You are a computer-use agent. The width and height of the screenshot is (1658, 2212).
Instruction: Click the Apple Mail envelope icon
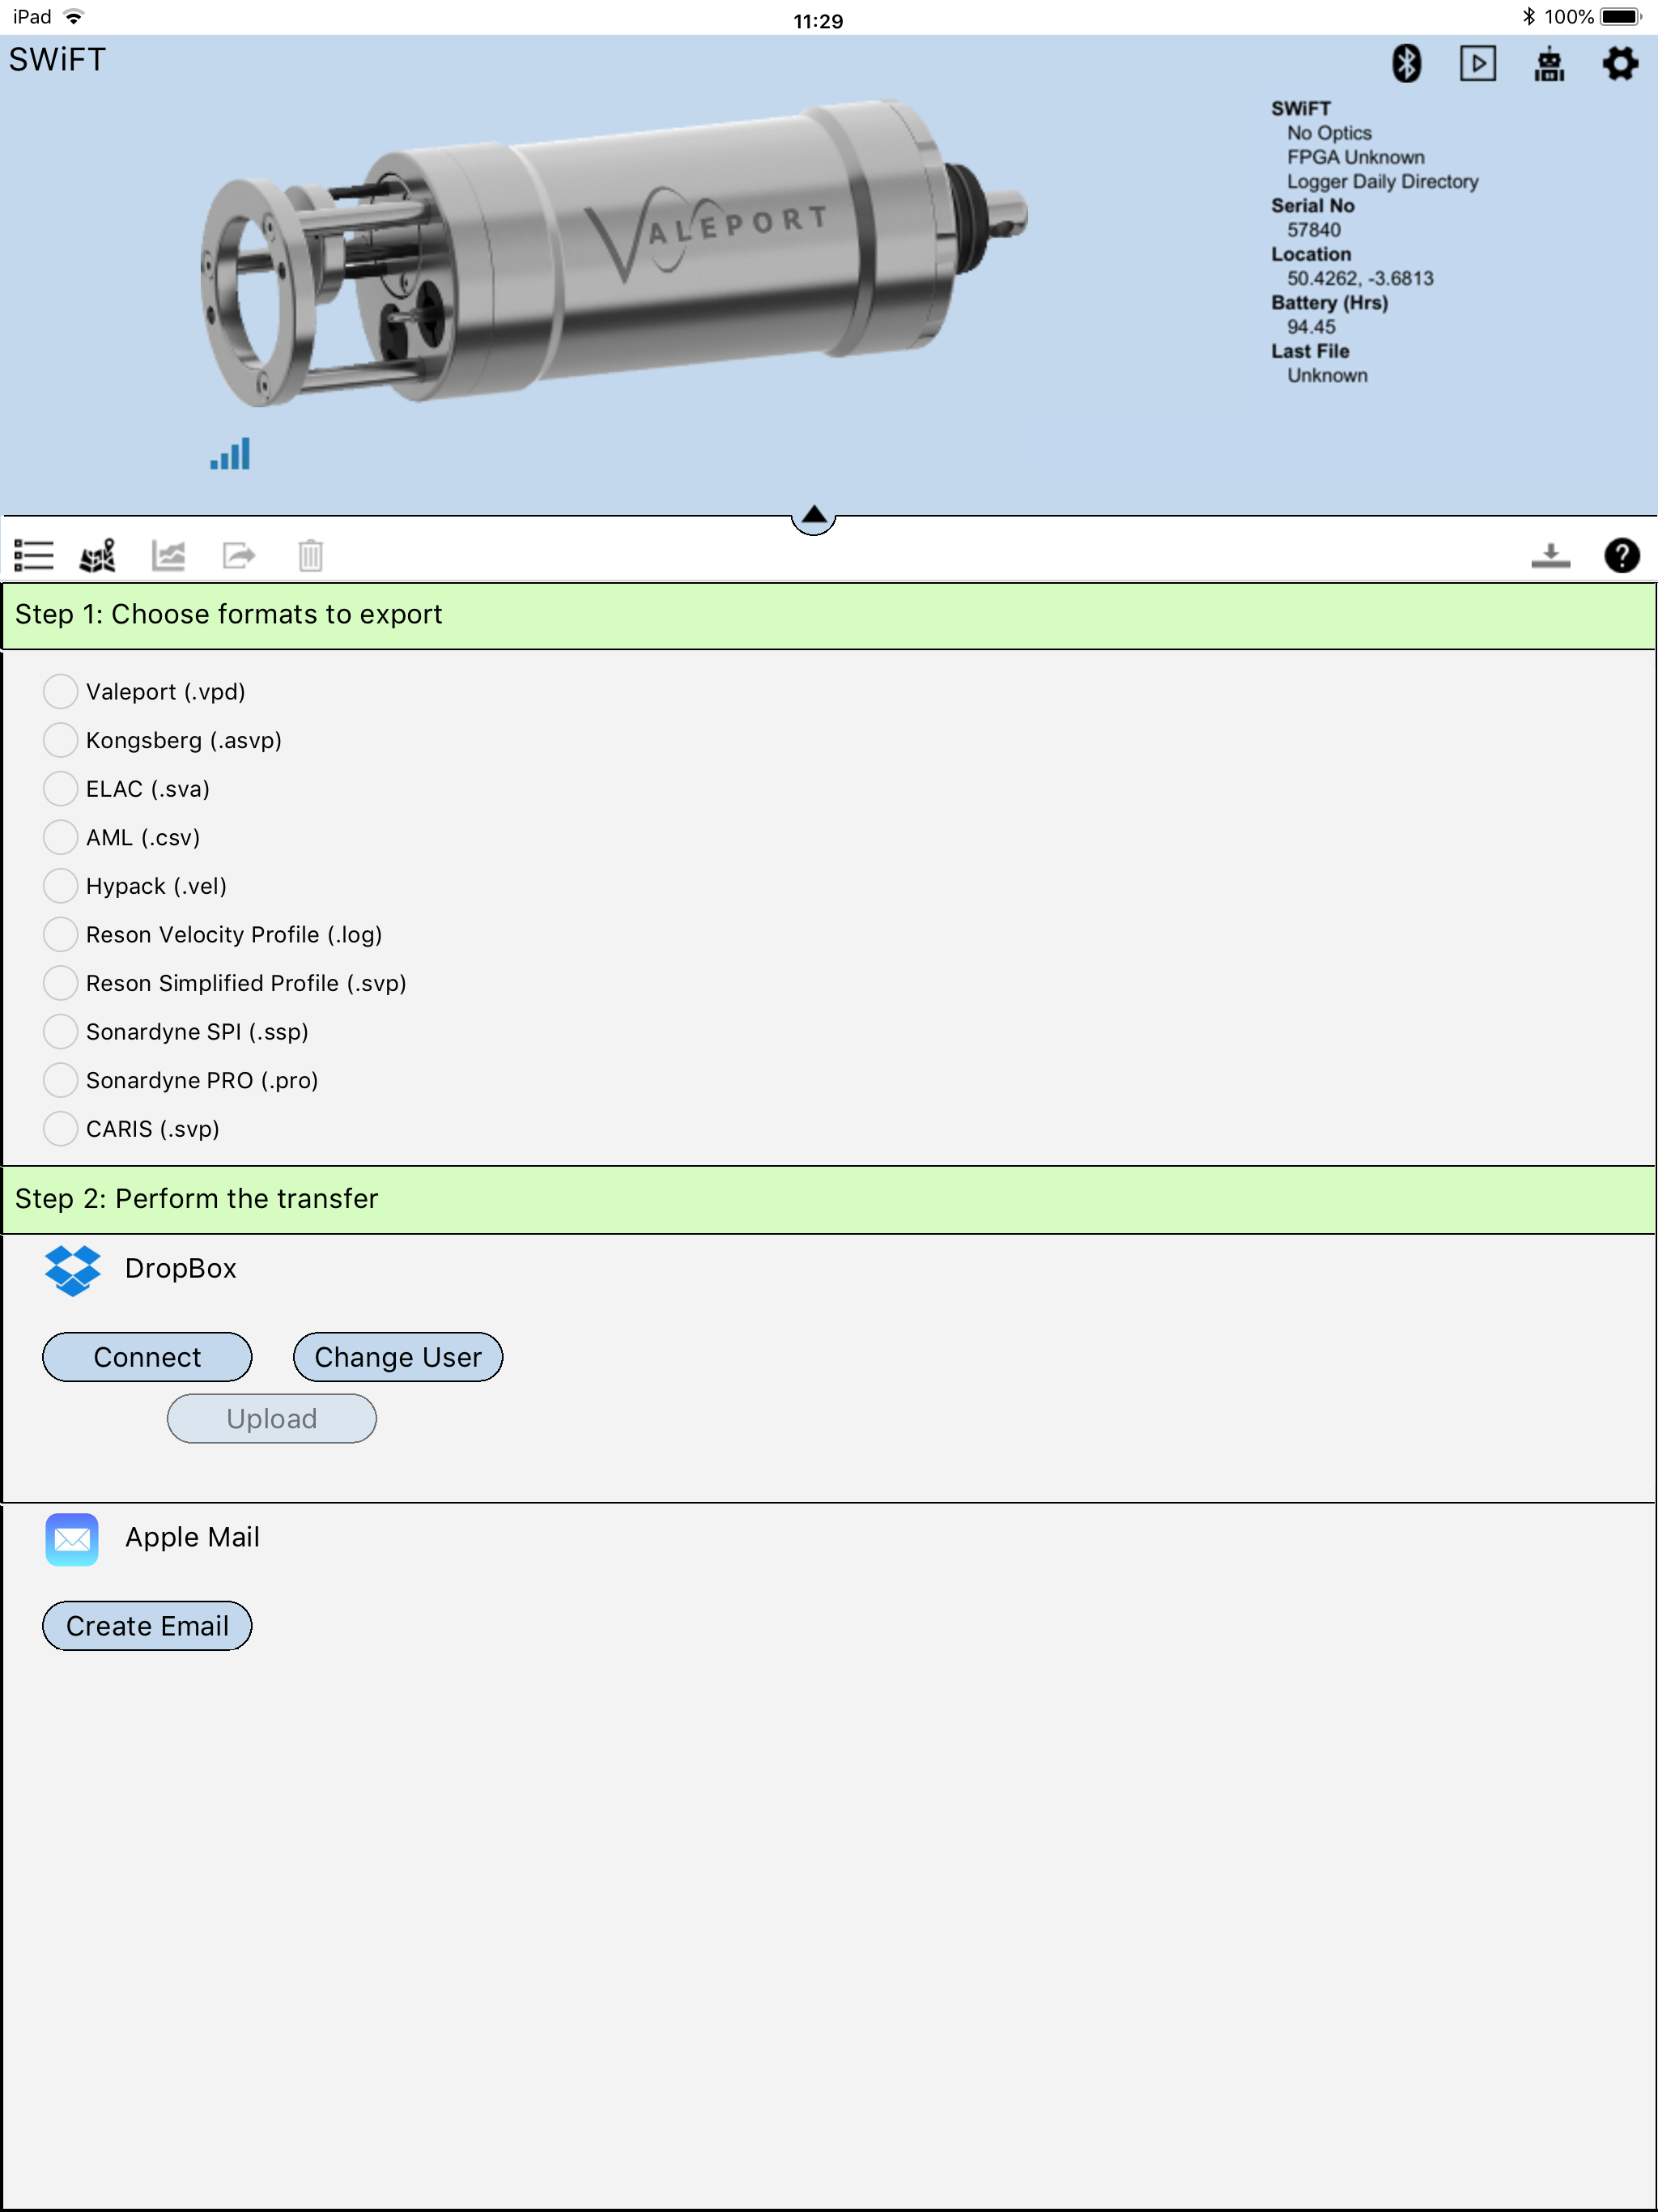(x=72, y=1539)
